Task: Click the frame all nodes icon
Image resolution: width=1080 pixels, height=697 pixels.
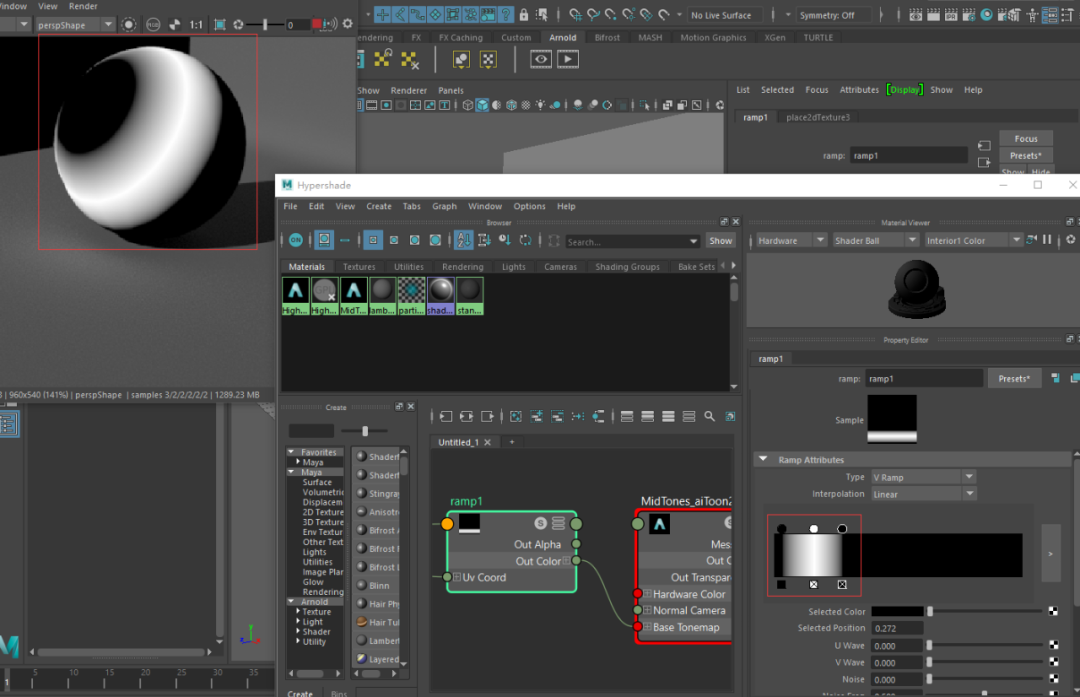Action: point(516,416)
